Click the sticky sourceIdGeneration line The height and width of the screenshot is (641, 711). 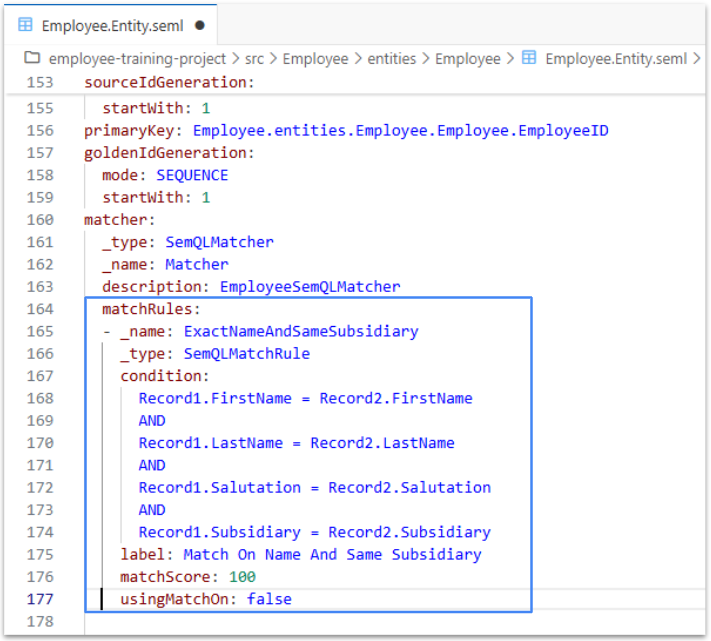click(165, 82)
